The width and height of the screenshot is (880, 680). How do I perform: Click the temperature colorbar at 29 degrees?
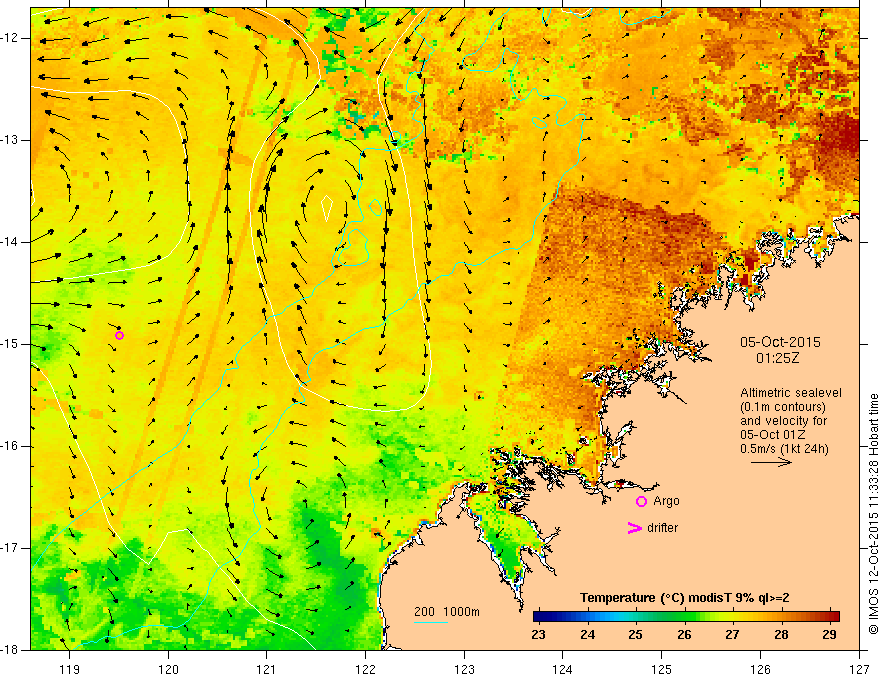click(829, 617)
